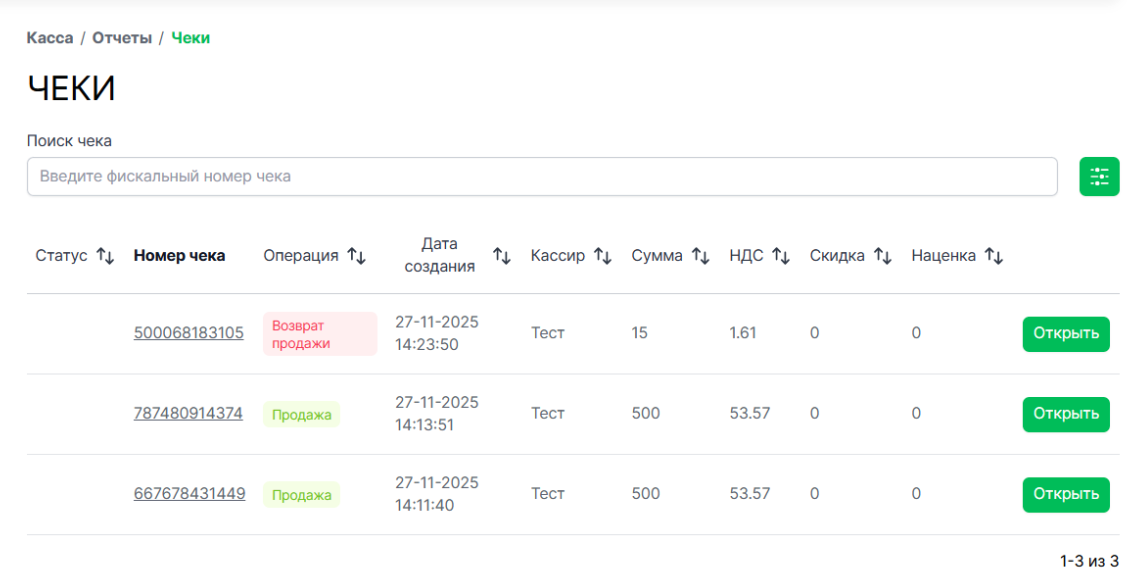Sort by Наценка column arrows
This screenshot has width=1133, height=583.
[x=993, y=256]
